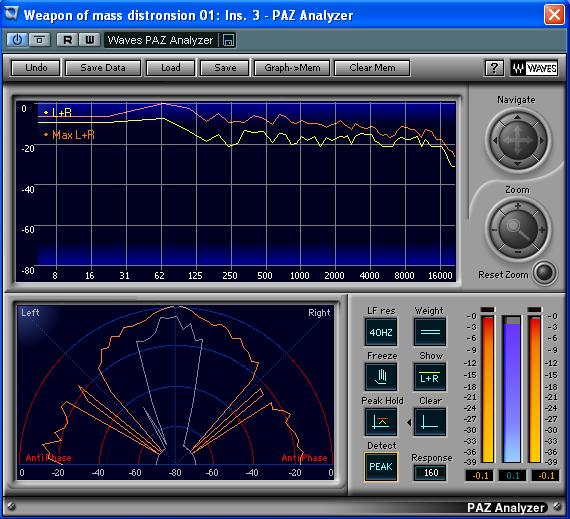Click the Zoom dial left minus
Screen dimensions: 570x519
tap(495, 230)
